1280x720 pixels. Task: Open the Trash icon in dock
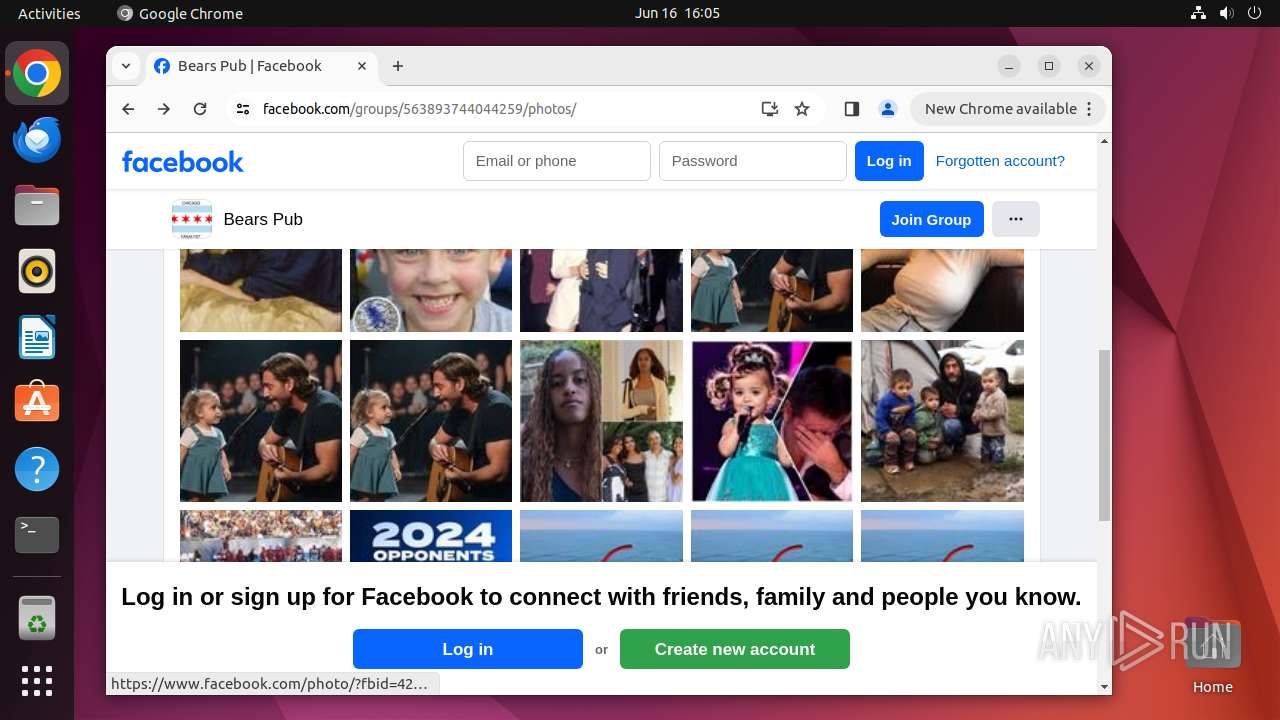coord(37,618)
